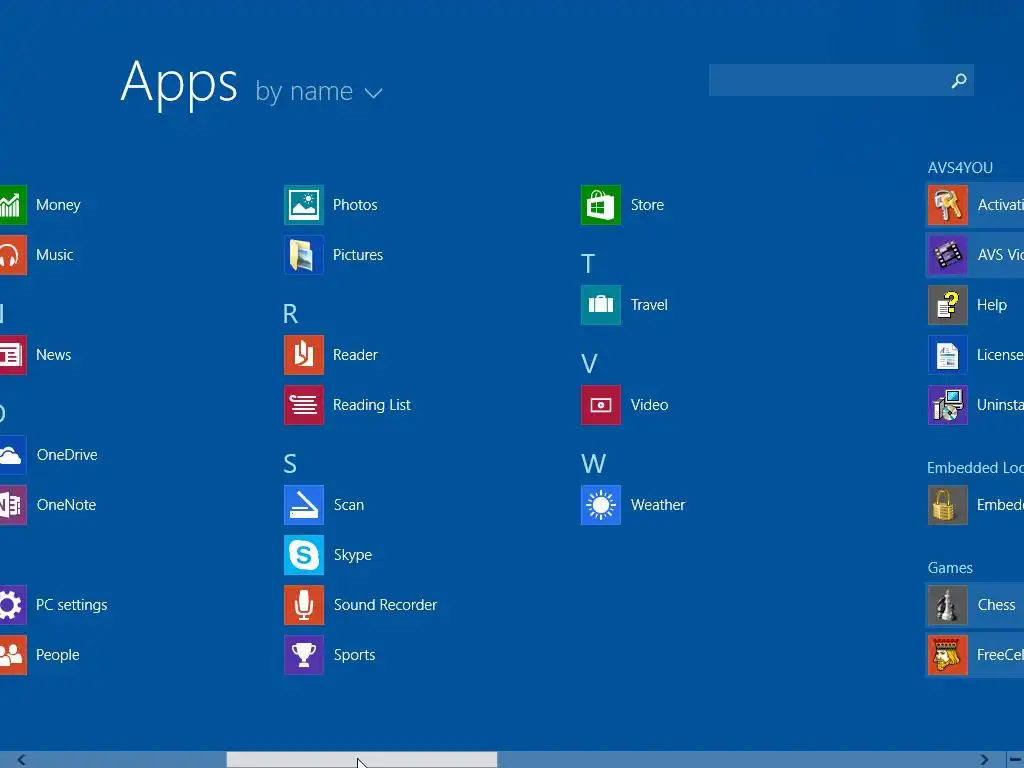Jump to the S letter group header
Image resolution: width=1024 pixels, height=768 pixels.
290,464
